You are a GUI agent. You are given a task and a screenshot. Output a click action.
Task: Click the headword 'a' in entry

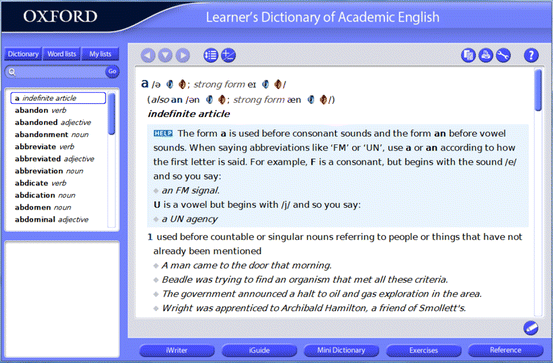[x=145, y=84]
